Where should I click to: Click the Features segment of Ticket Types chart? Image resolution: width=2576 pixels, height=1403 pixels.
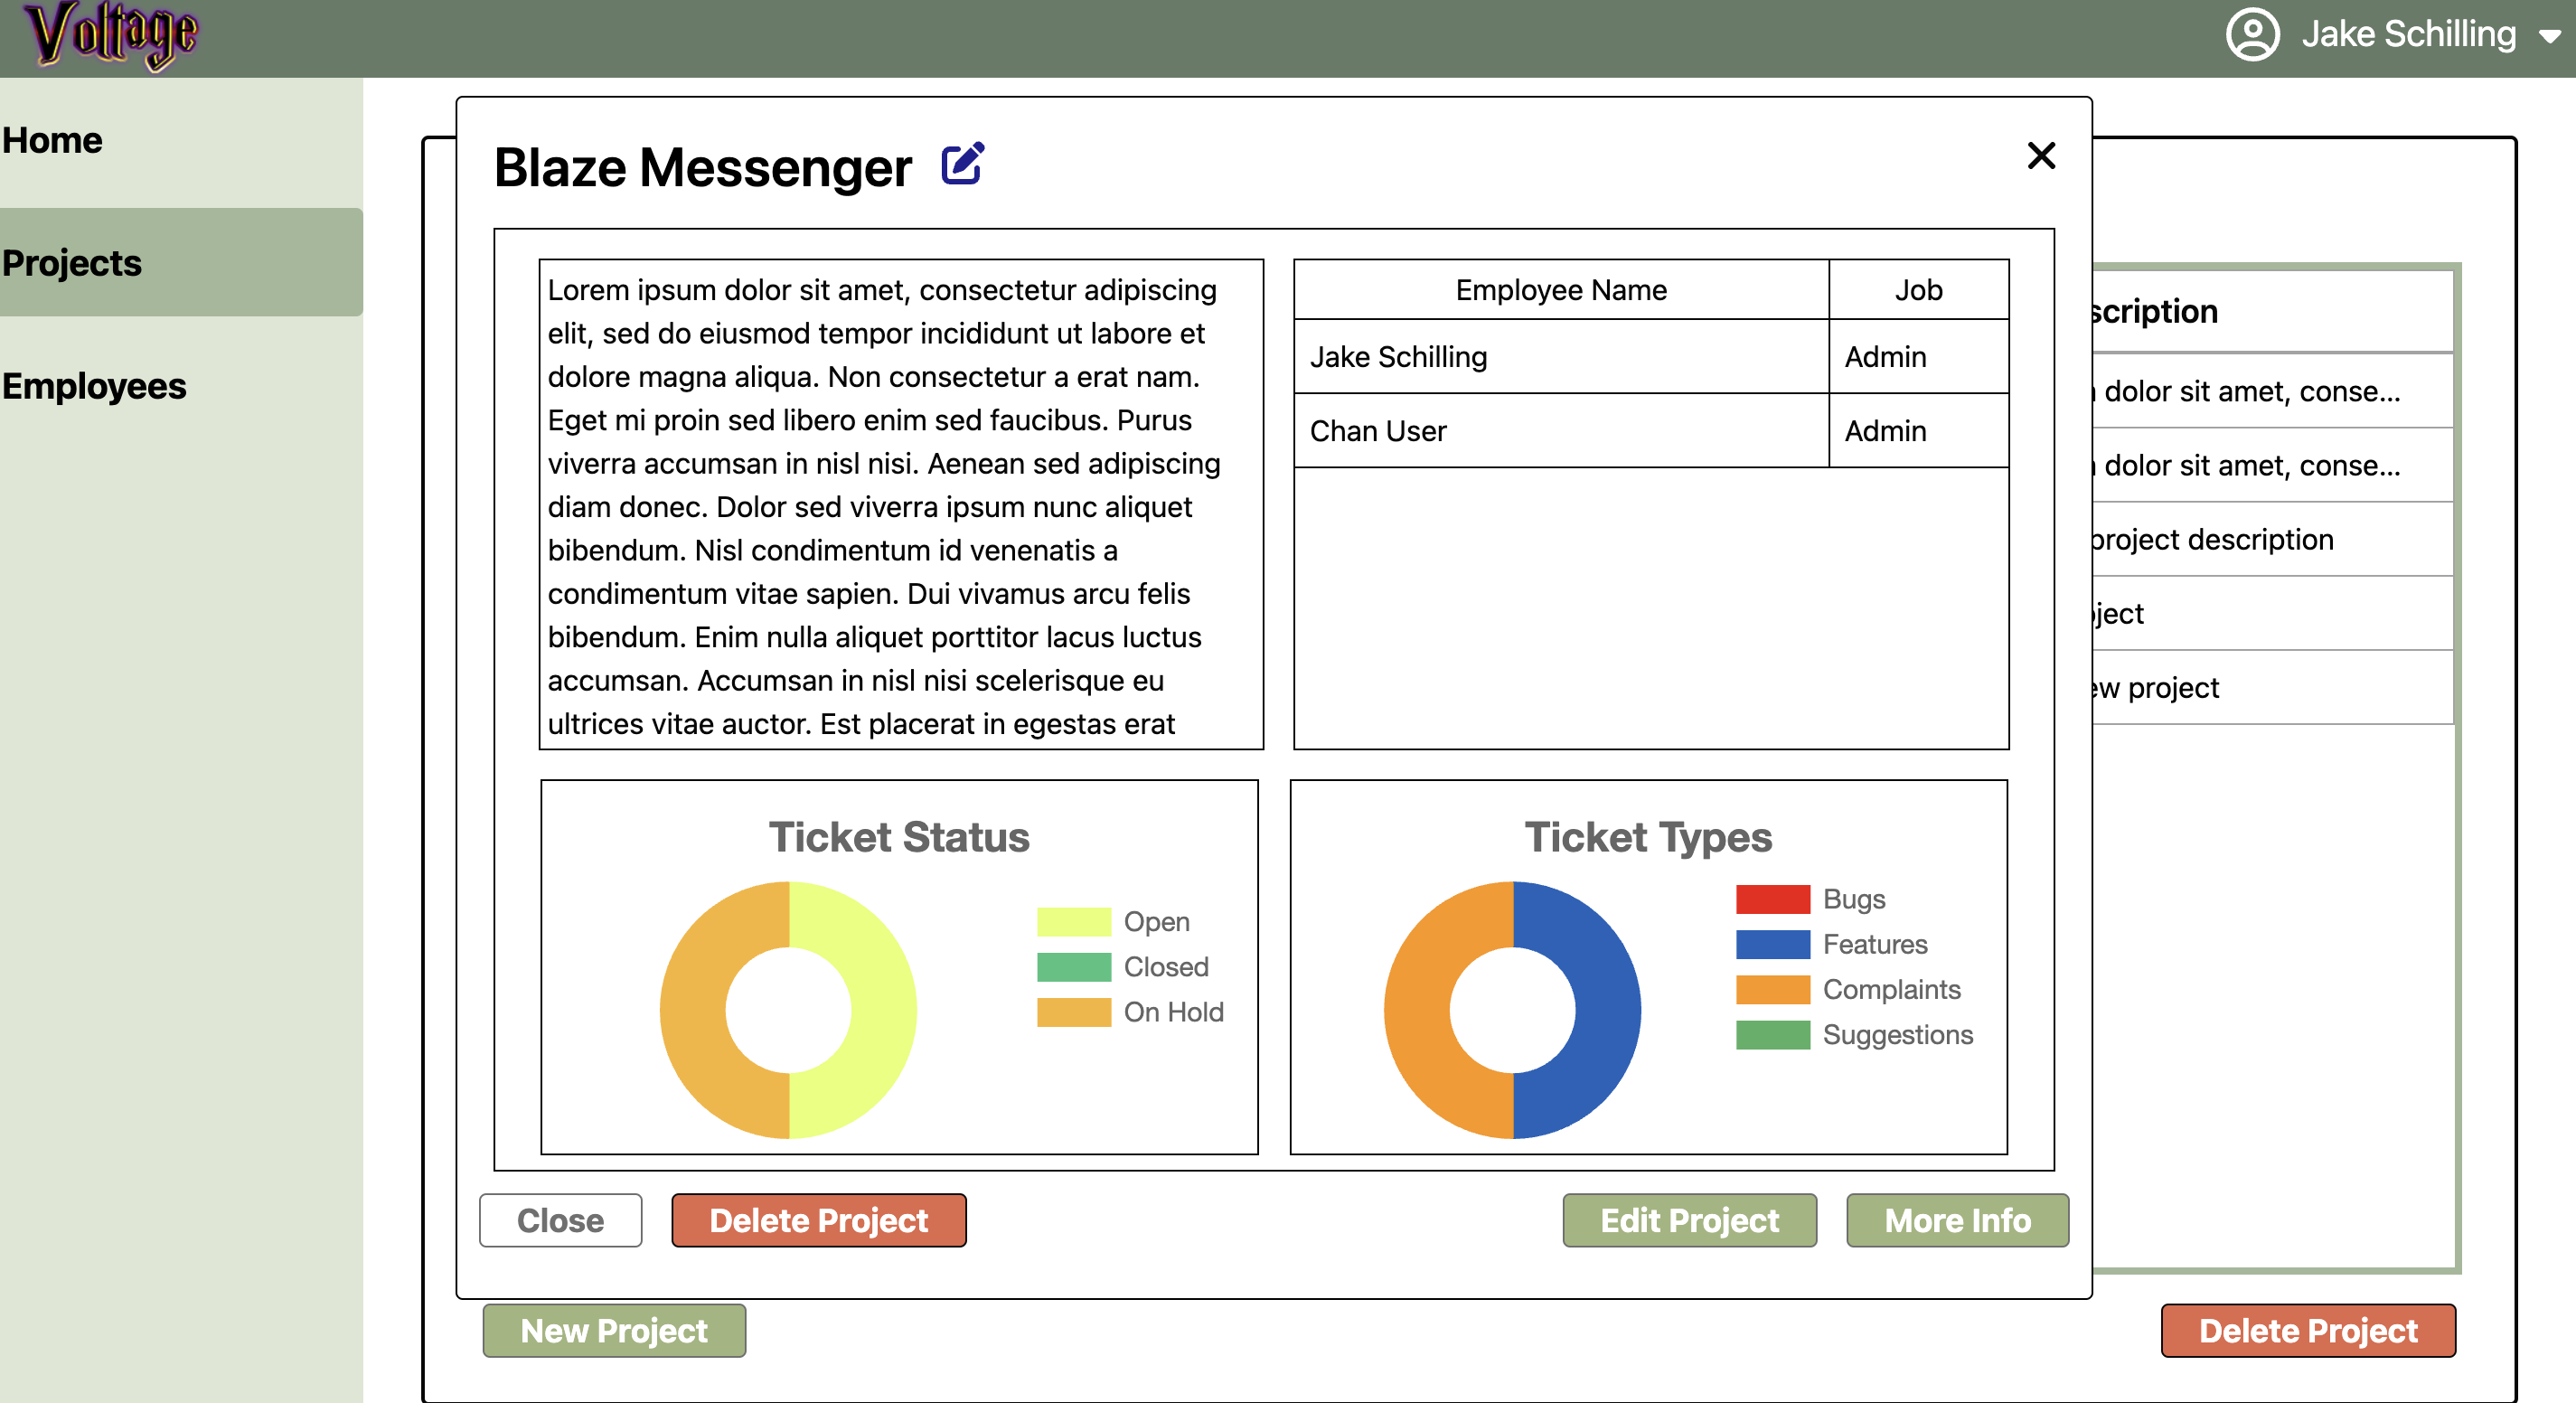pyautogui.click(x=1608, y=1010)
